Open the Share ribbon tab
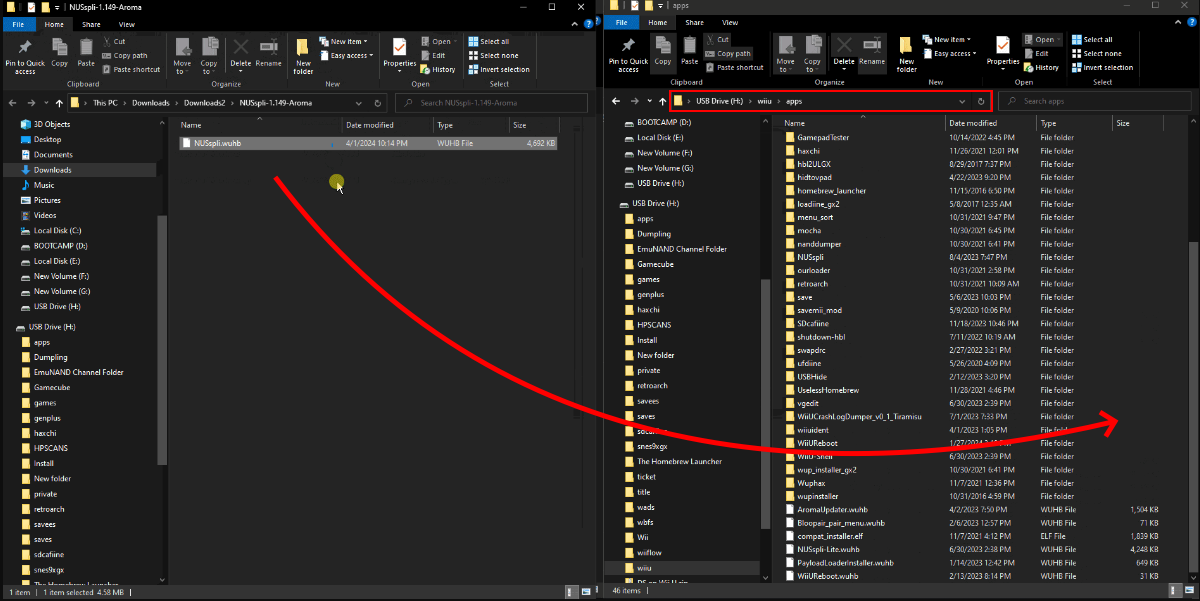 [92, 23]
